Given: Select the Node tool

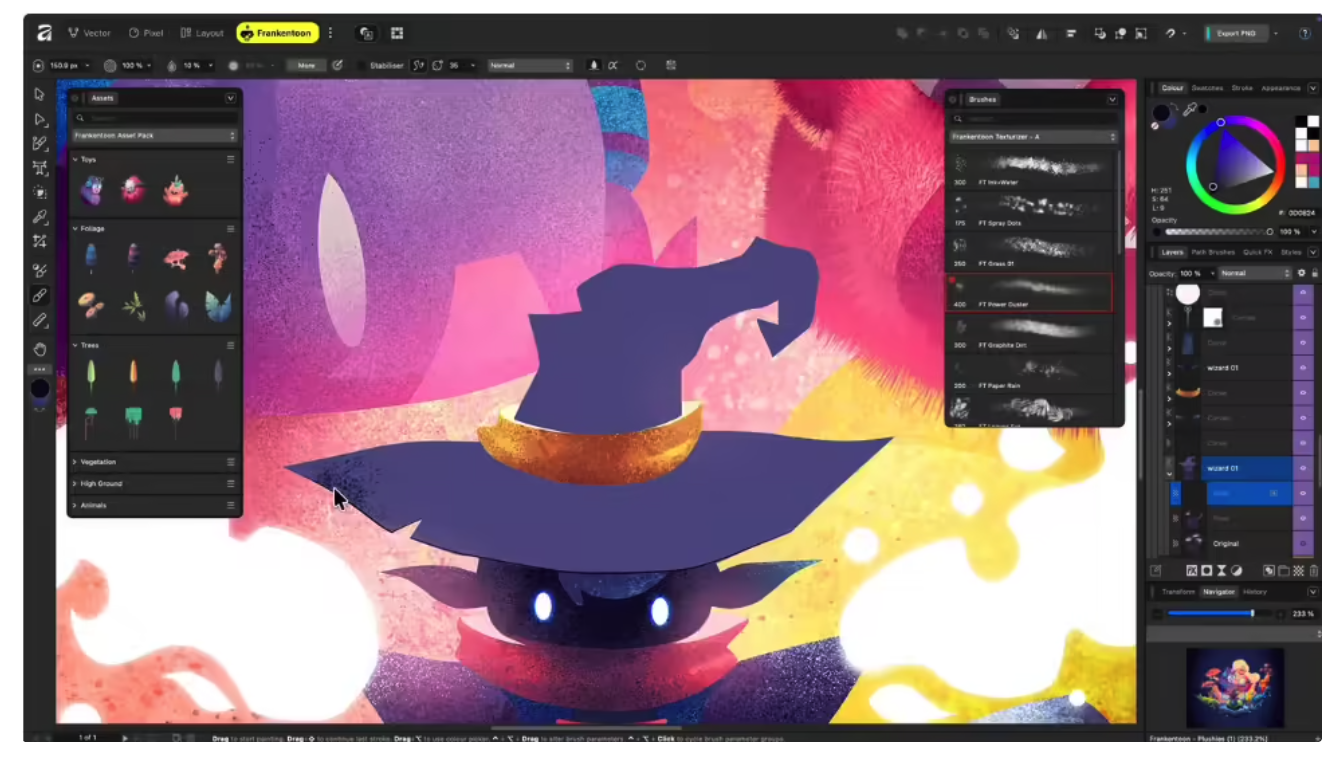Looking at the screenshot, I should (40, 119).
